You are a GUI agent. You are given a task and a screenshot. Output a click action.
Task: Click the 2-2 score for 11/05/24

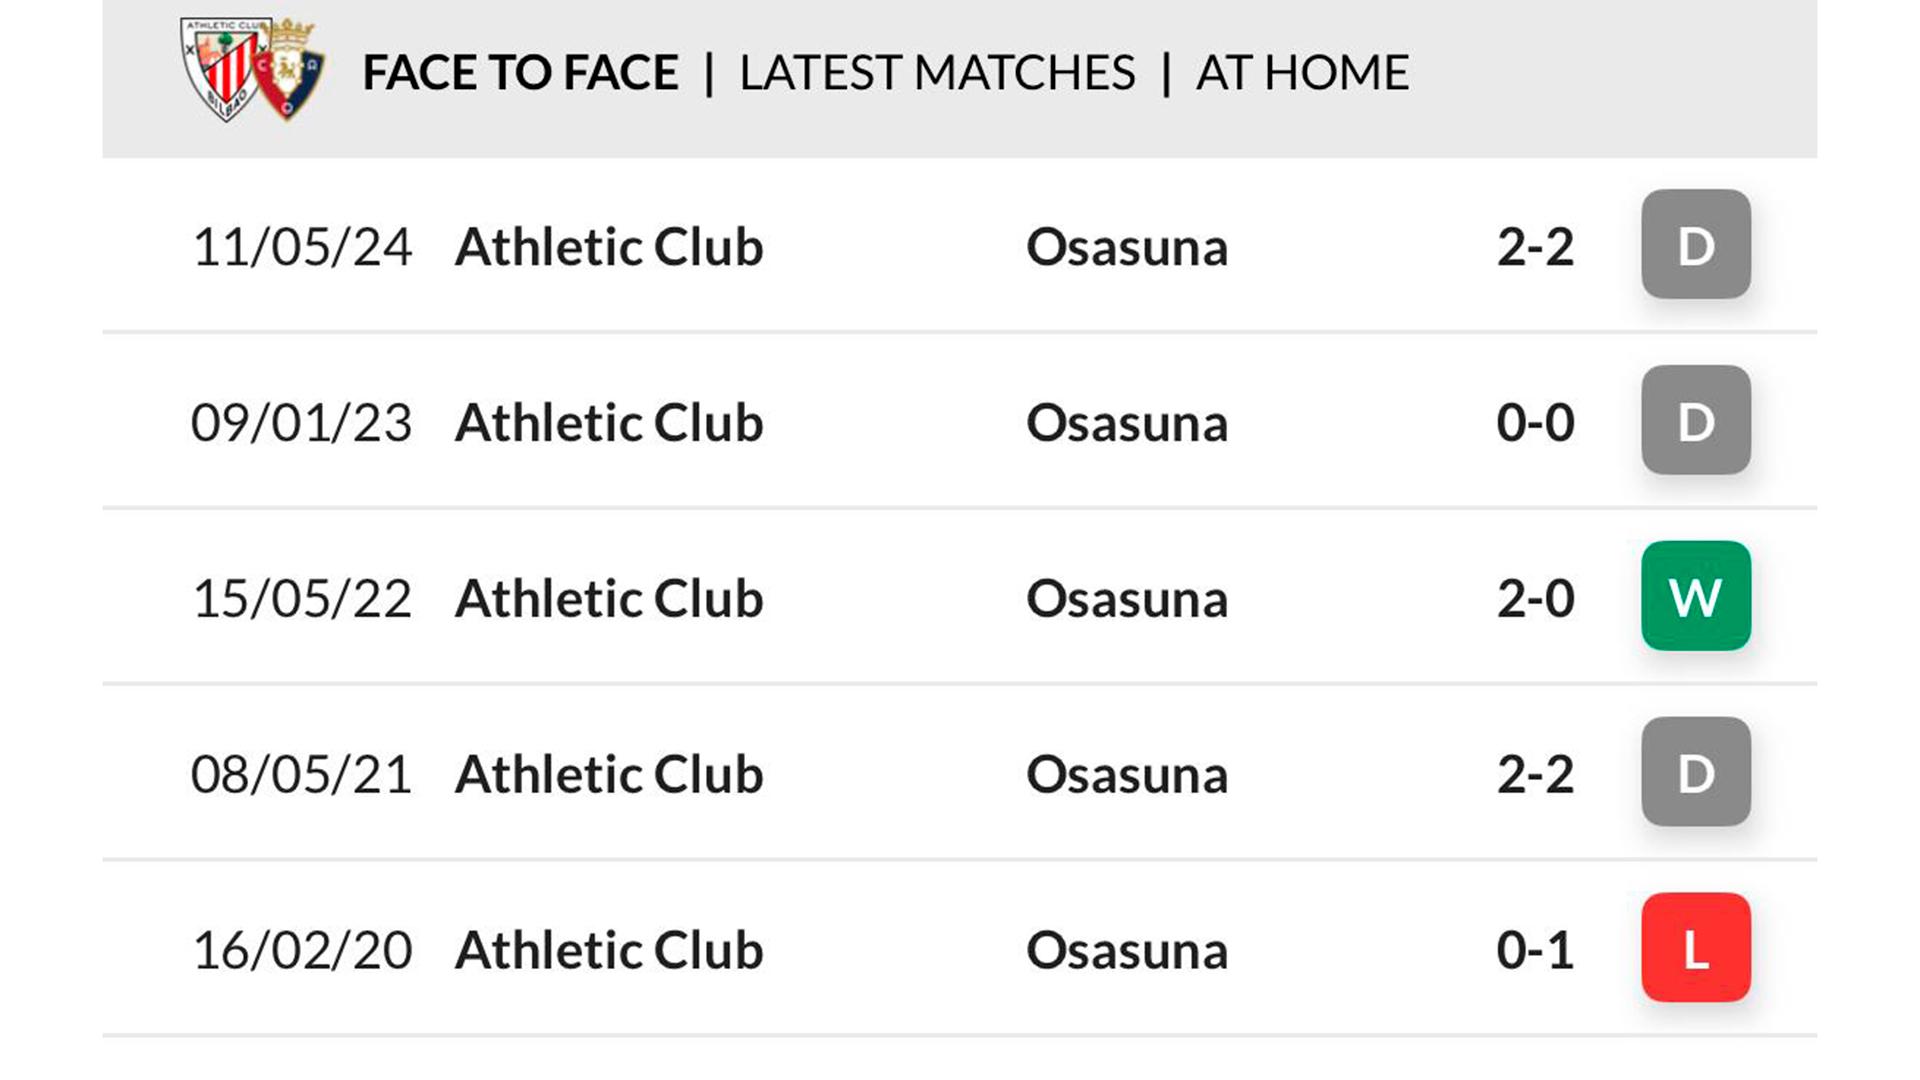[x=1535, y=247]
